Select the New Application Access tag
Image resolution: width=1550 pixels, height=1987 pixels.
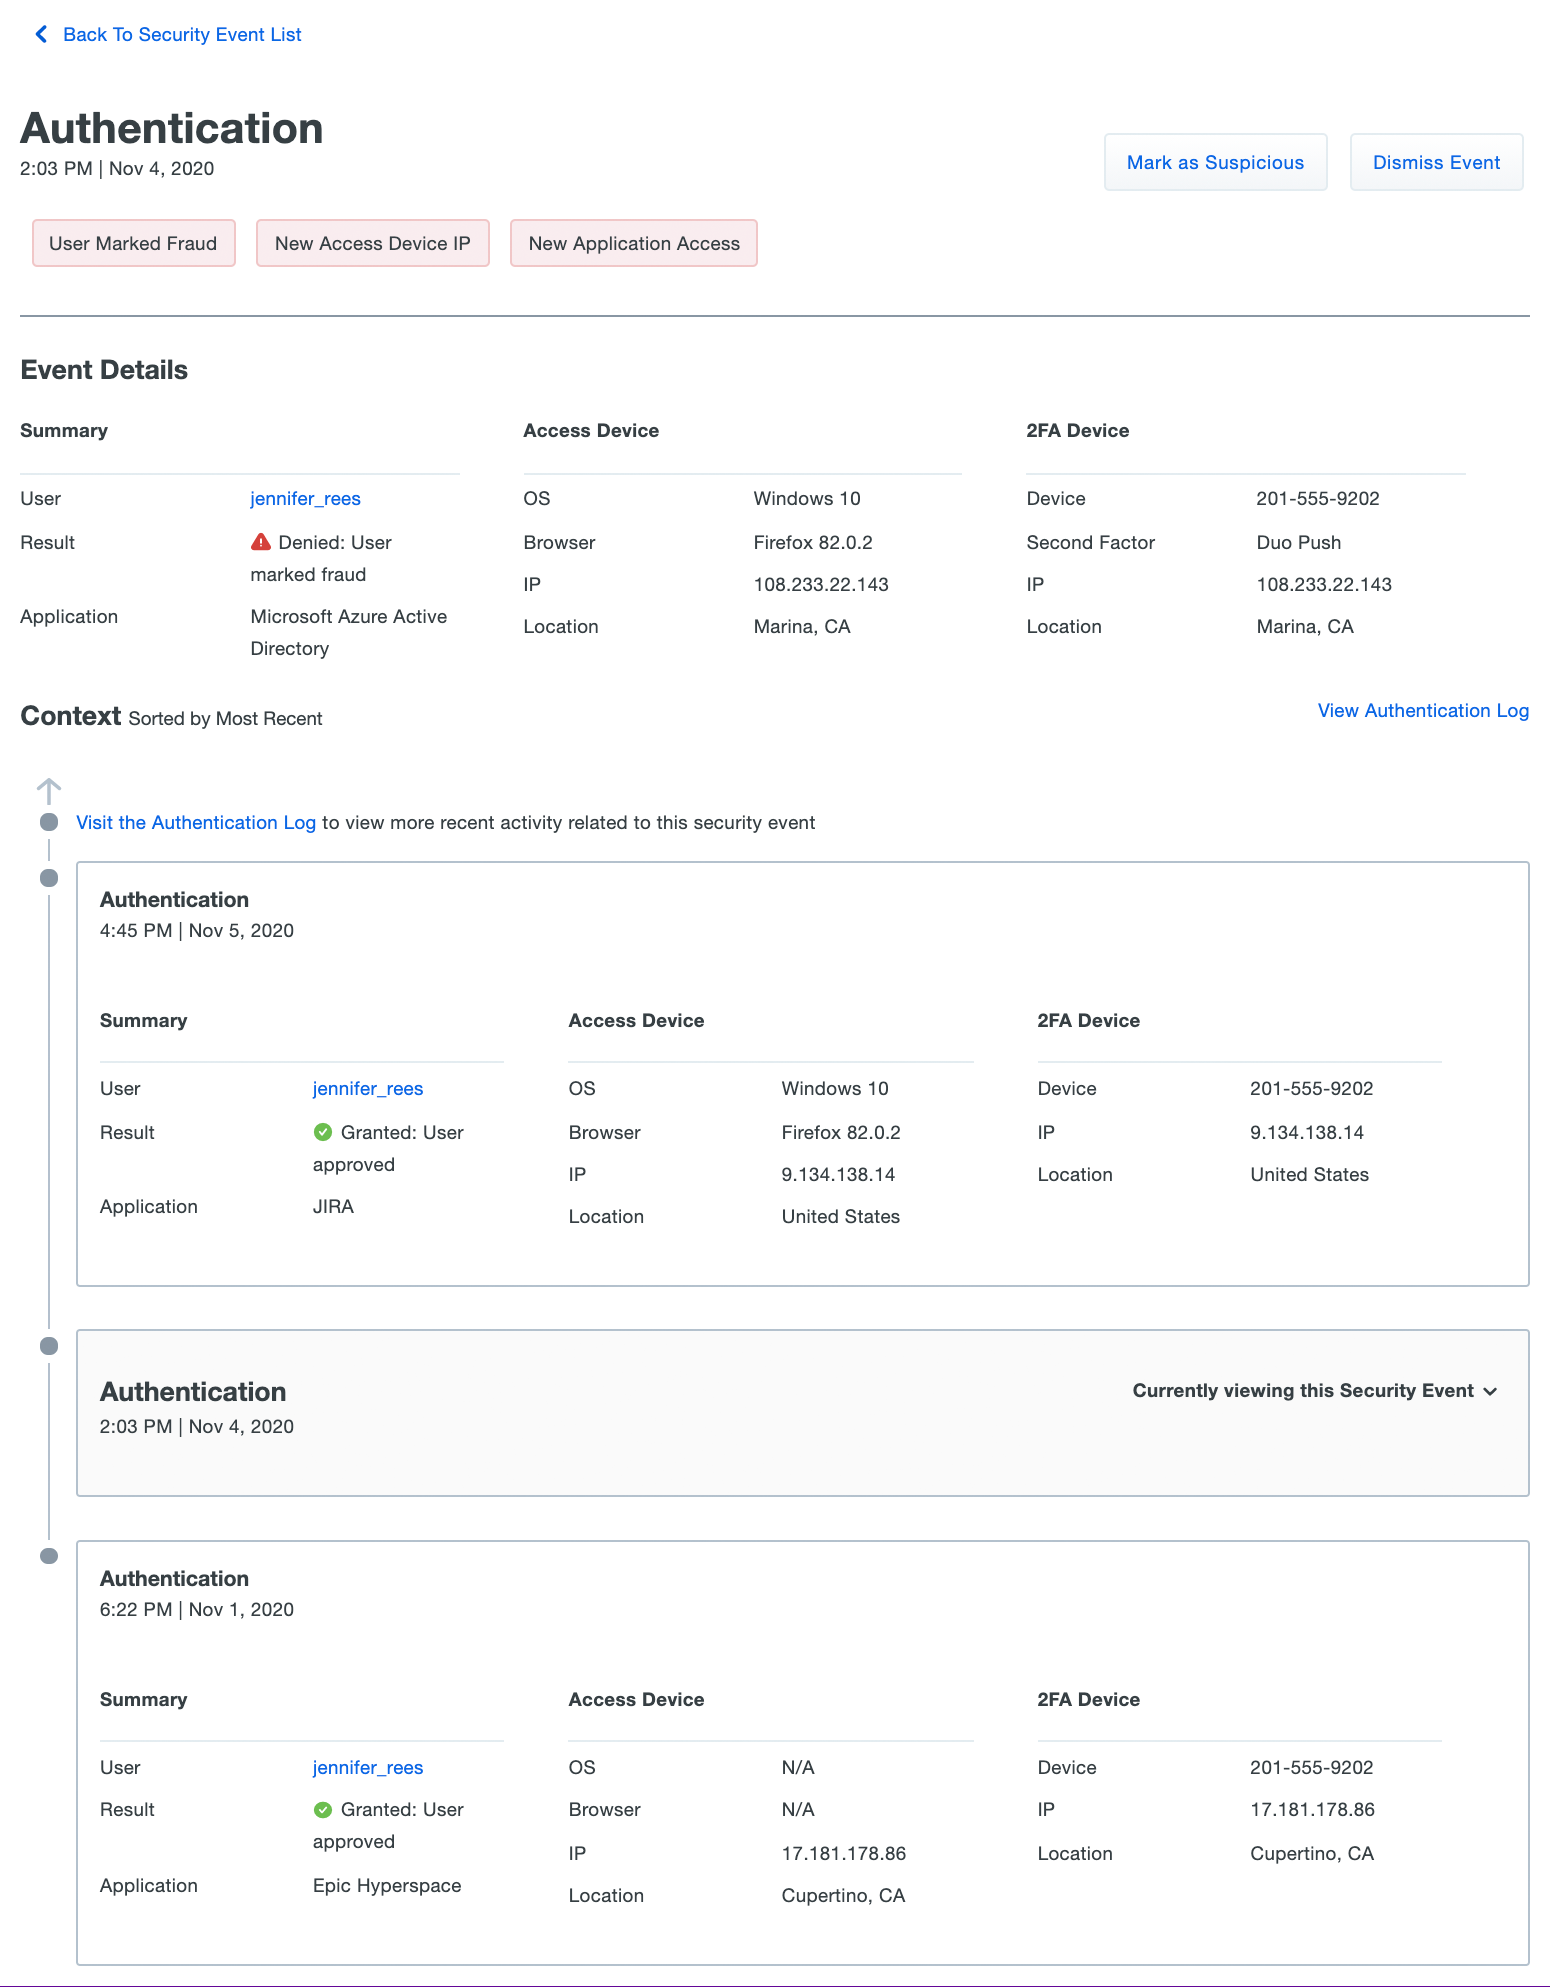click(x=634, y=243)
